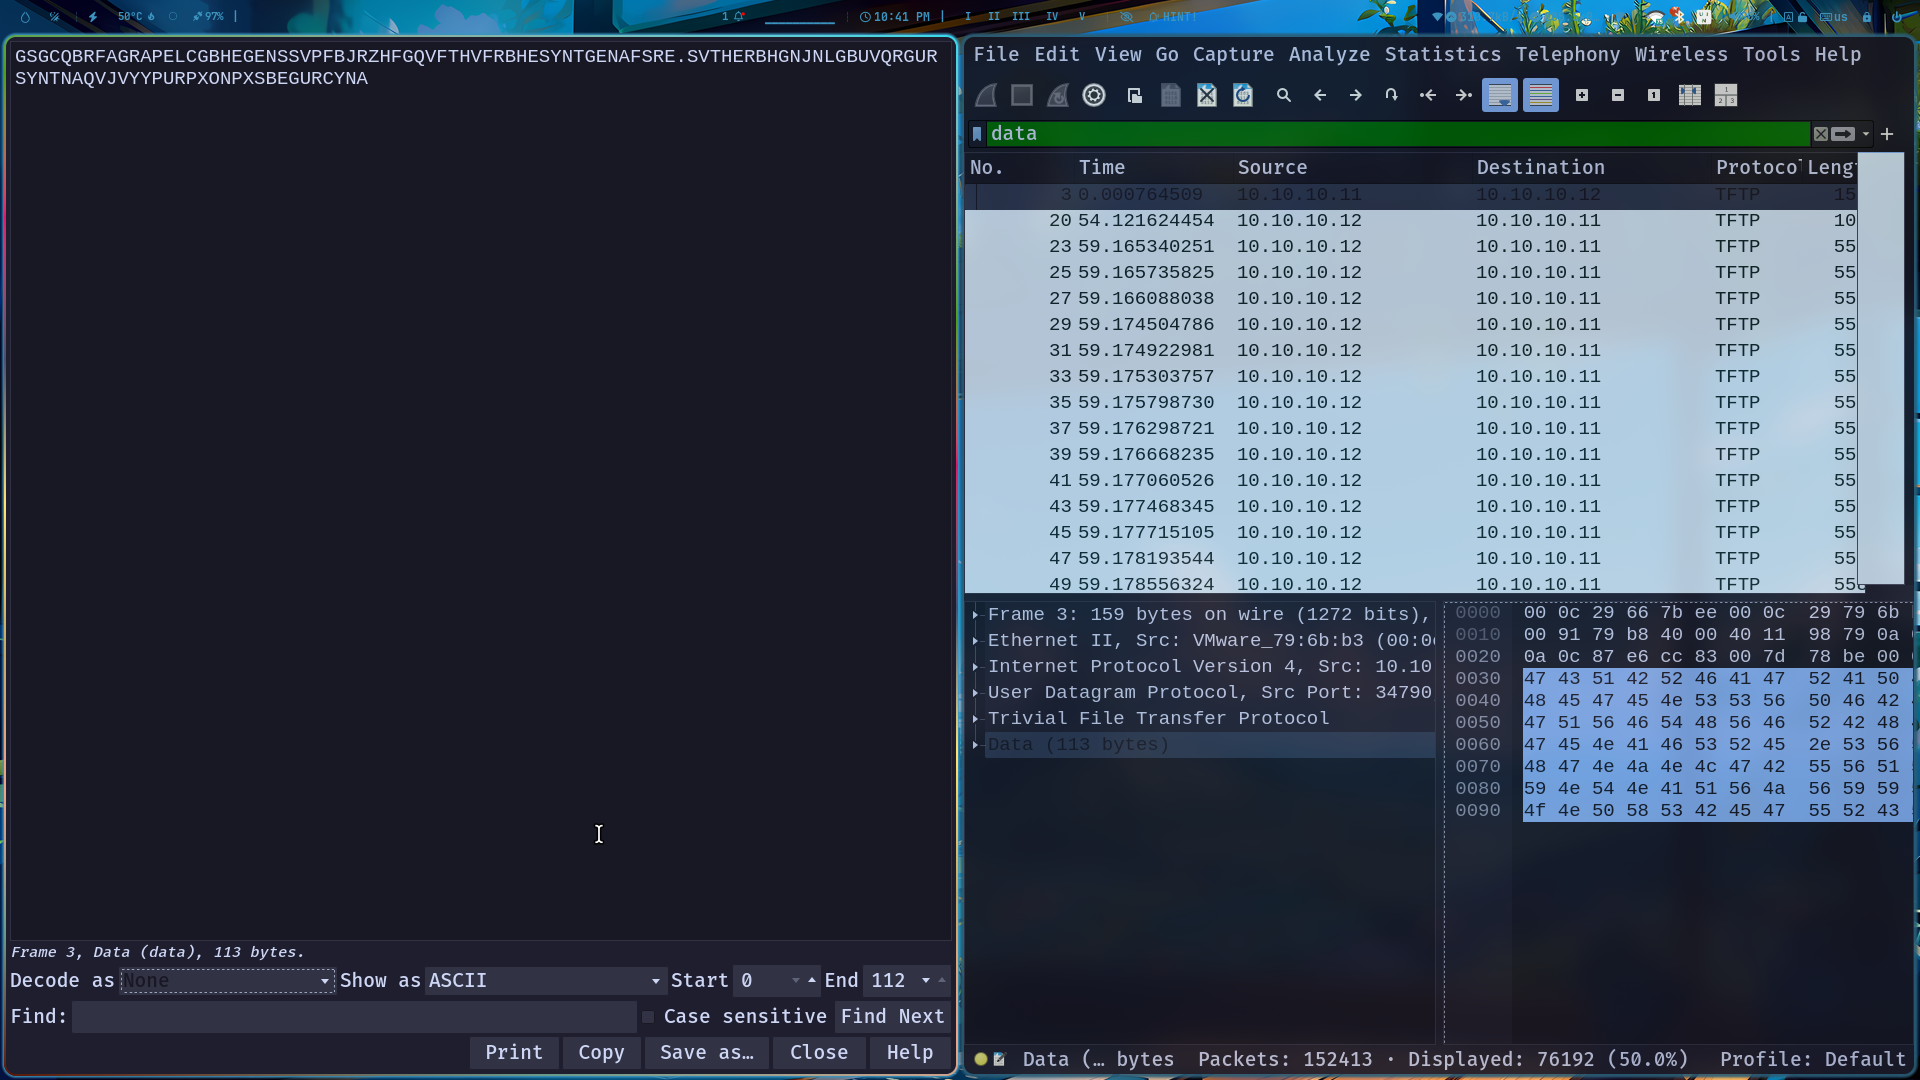Click the zoom in plus icon
Viewport: 1920px width, 1080px height.
pos(1582,95)
